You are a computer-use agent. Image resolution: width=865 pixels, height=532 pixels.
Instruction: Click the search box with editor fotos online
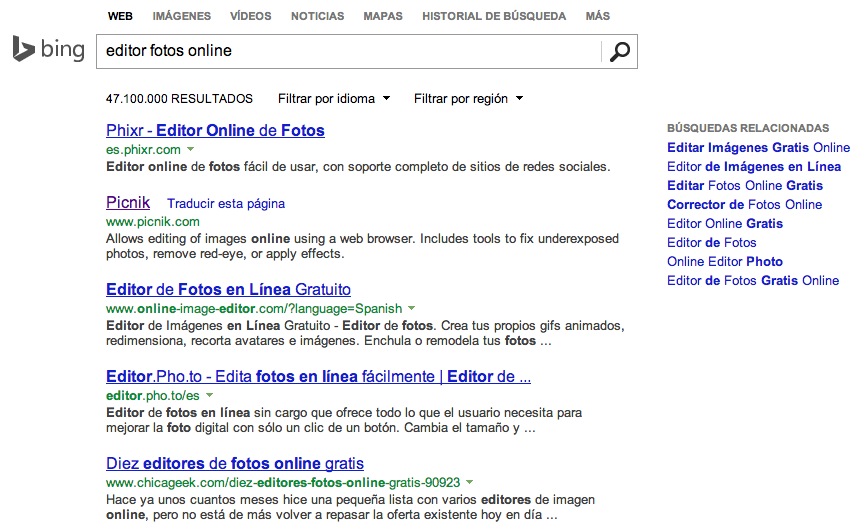pyautogui.click(x=348, y=51)
